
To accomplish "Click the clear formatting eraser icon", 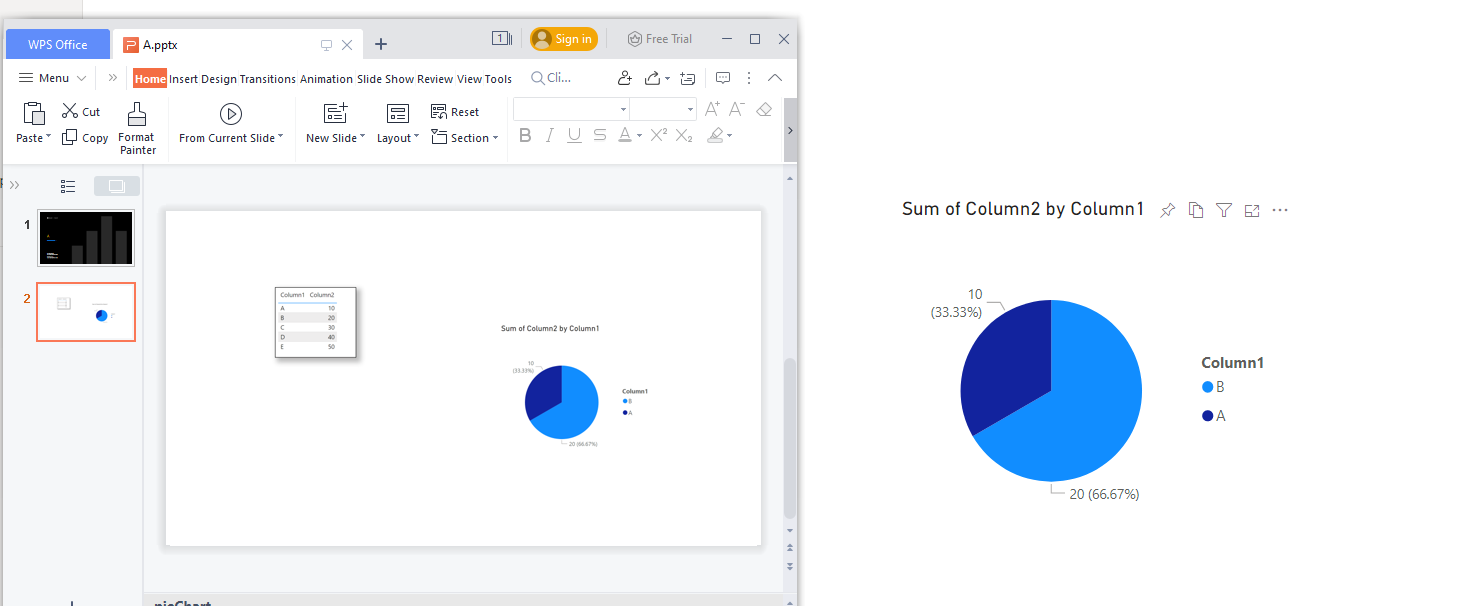I will pos(764,109).
